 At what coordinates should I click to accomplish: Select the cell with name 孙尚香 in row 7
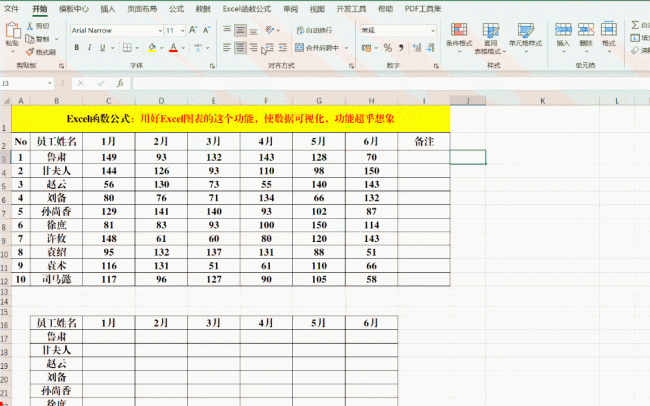coord(56,212)
